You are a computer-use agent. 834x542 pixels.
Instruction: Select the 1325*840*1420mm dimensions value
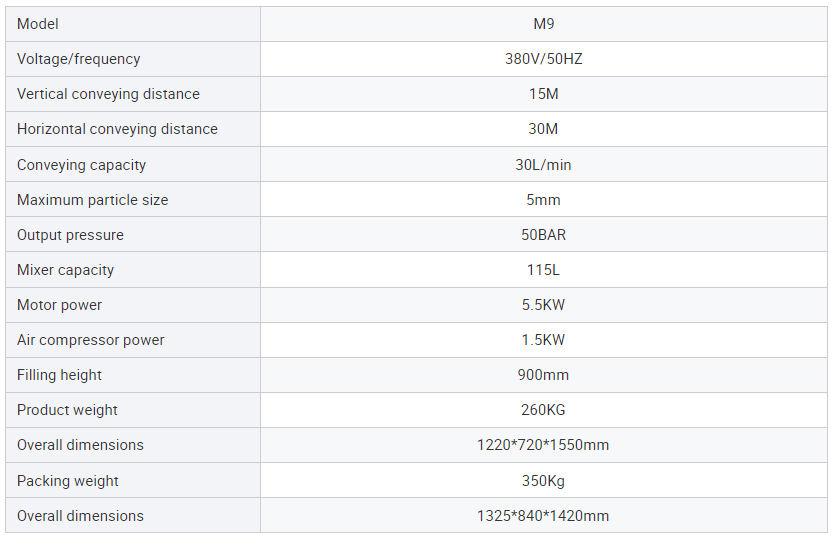point(543,516)
